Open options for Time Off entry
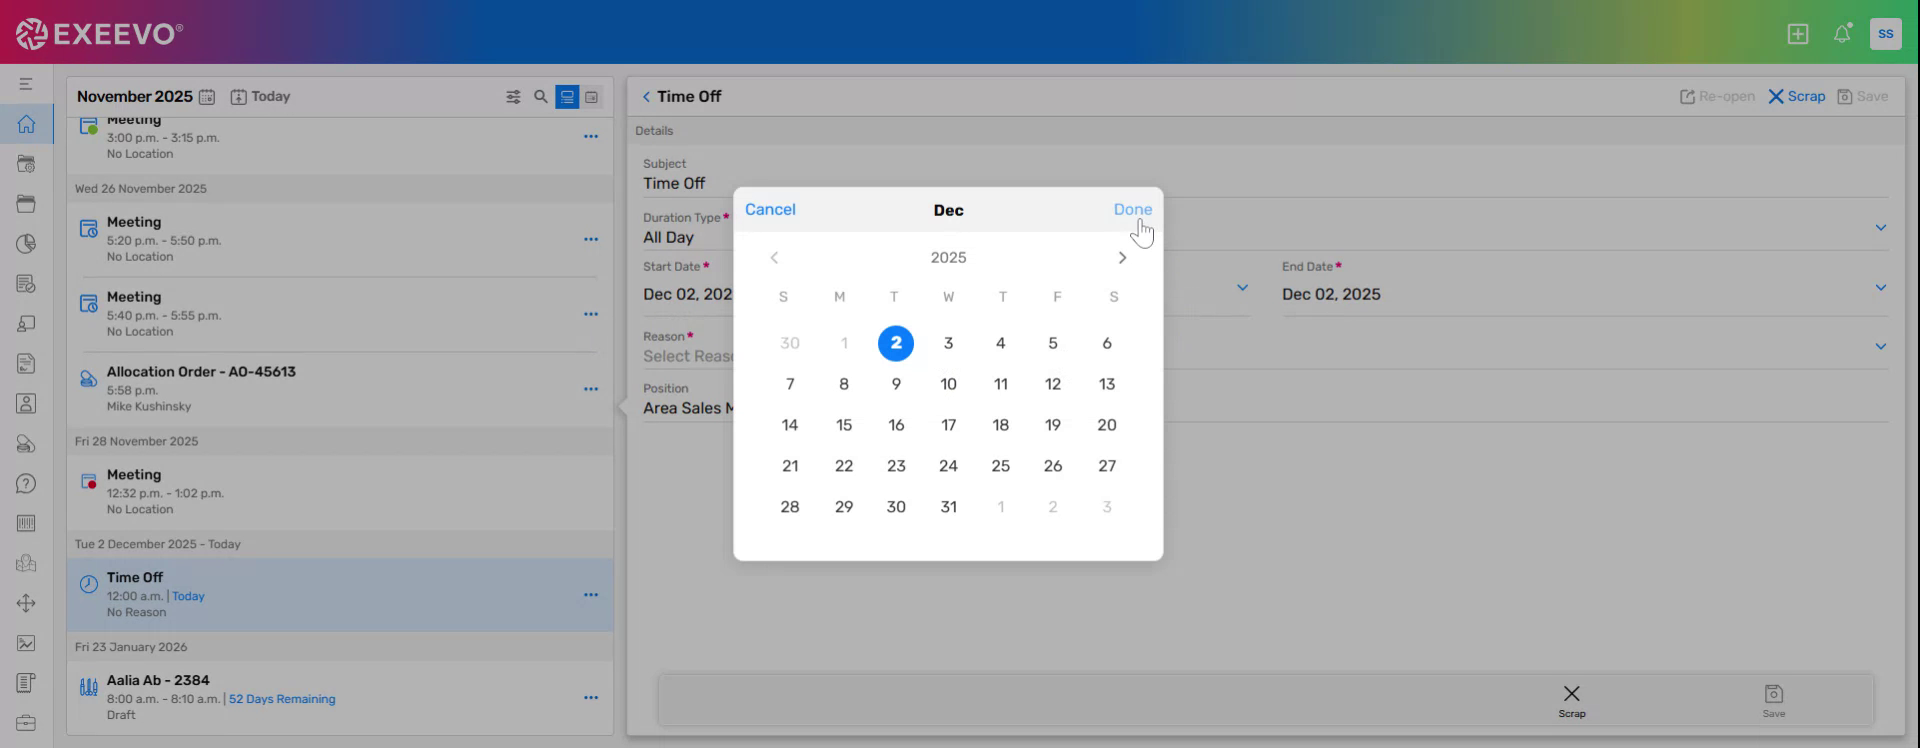1920x748 pixels. (x=591, y=595)
